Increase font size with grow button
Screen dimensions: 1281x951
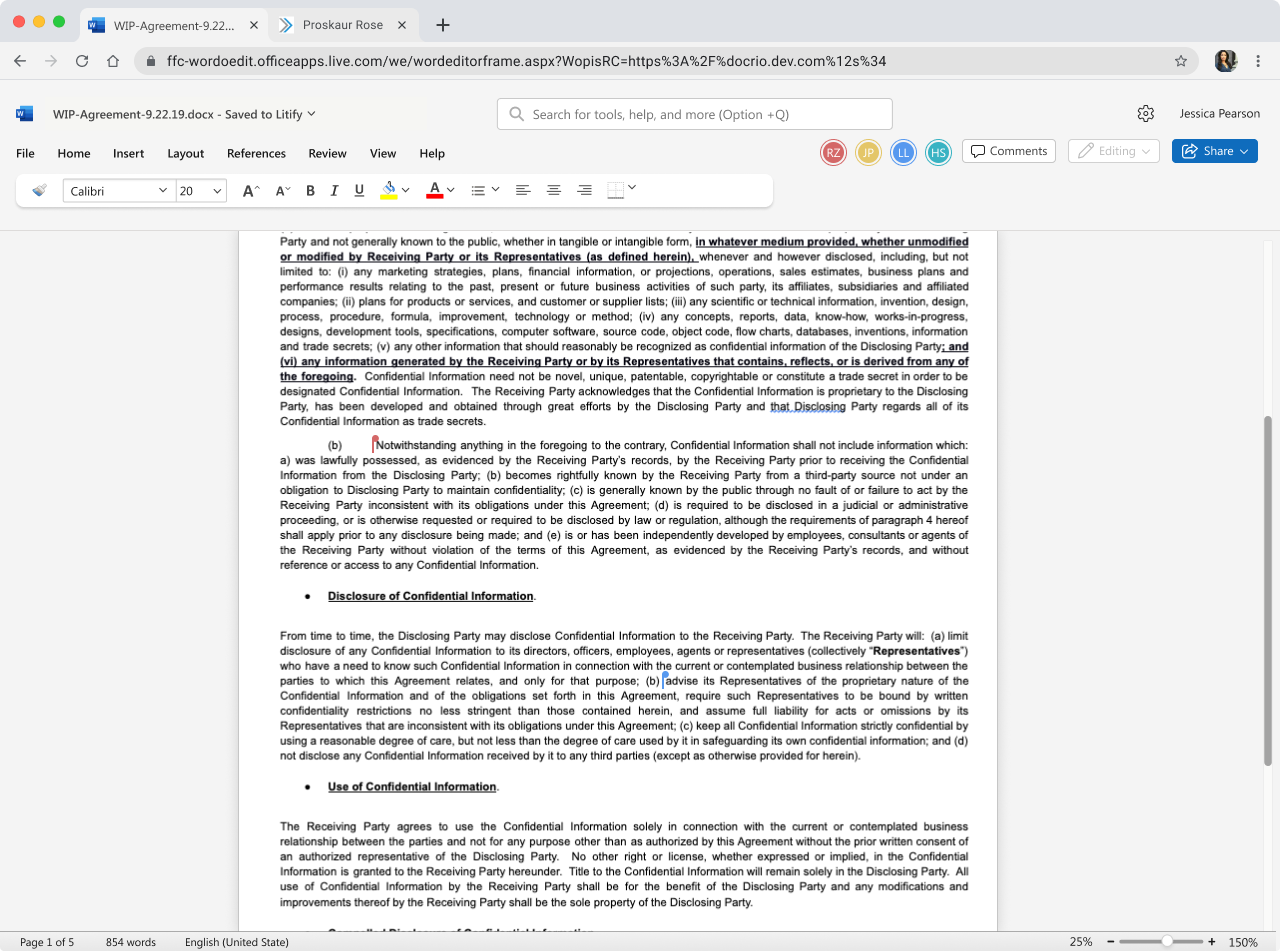252,190
